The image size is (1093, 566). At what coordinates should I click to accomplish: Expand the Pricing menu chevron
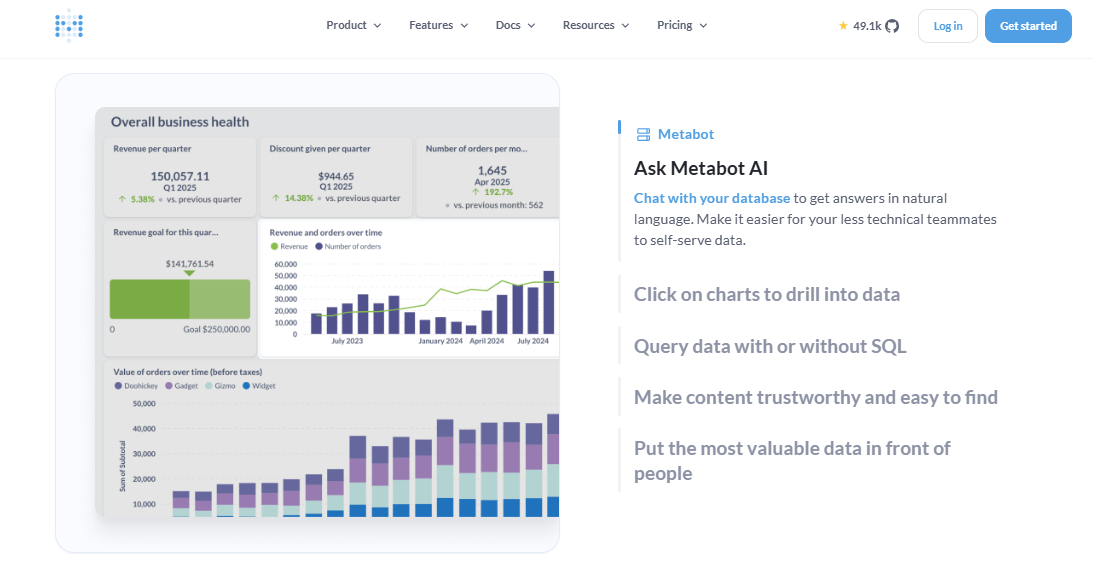tap(703, 26)
